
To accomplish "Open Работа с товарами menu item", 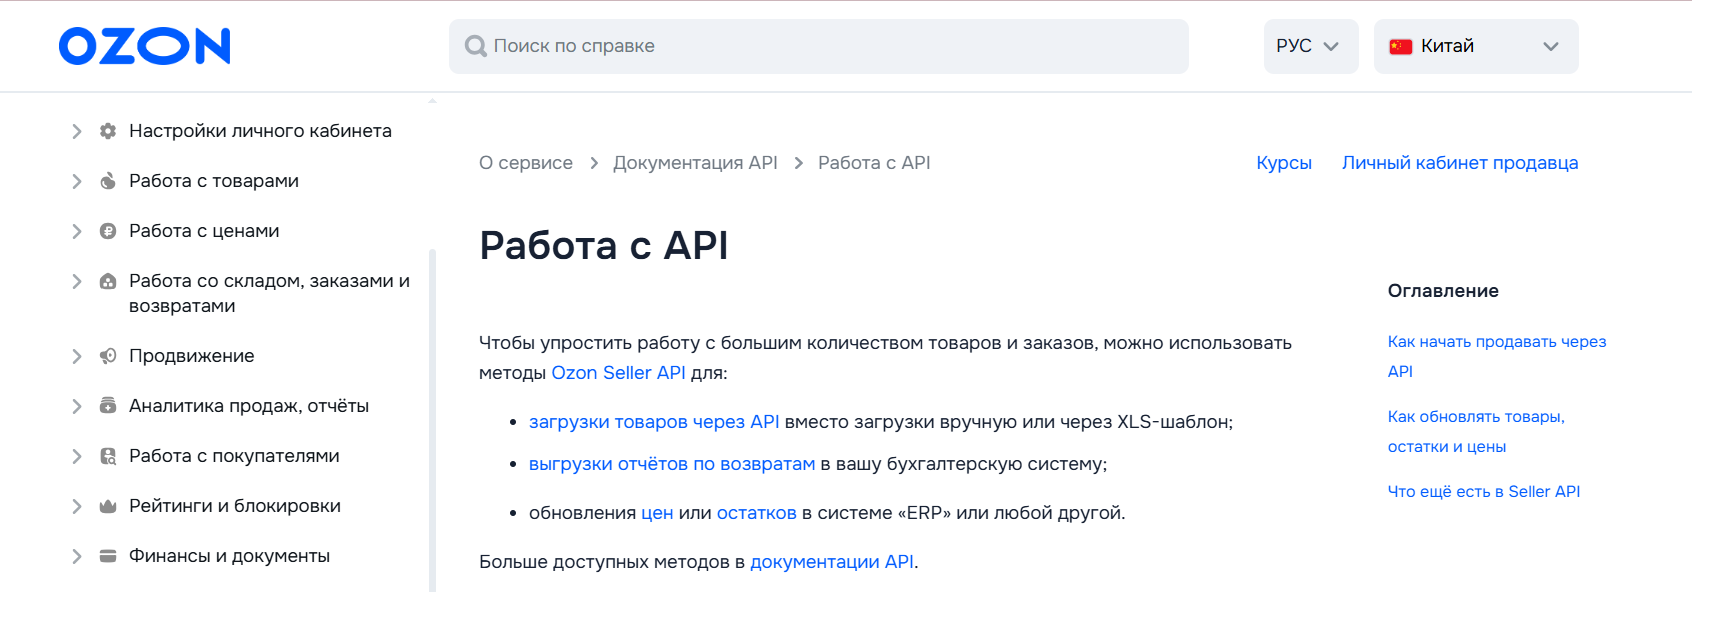I will coord(214,181).
